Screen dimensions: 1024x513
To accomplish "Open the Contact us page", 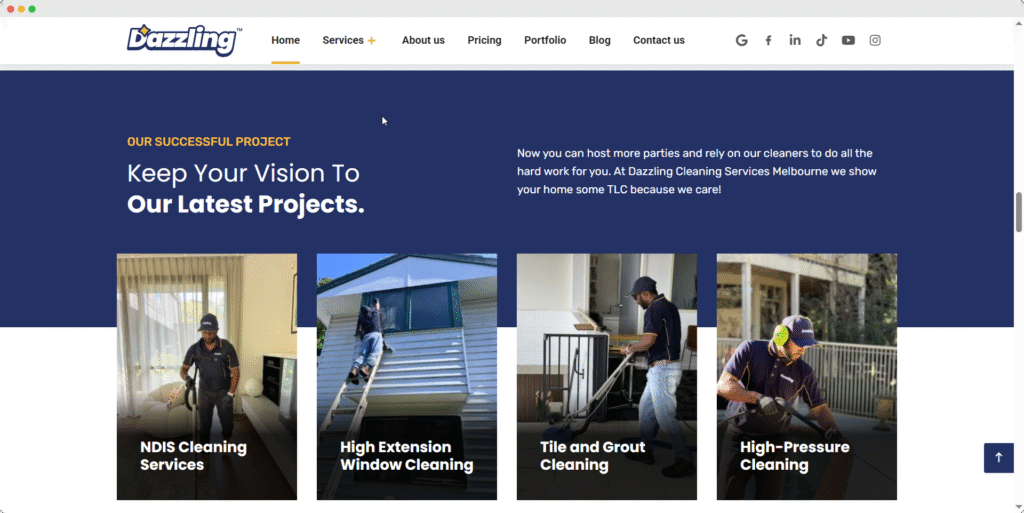I will click(659, 40).
